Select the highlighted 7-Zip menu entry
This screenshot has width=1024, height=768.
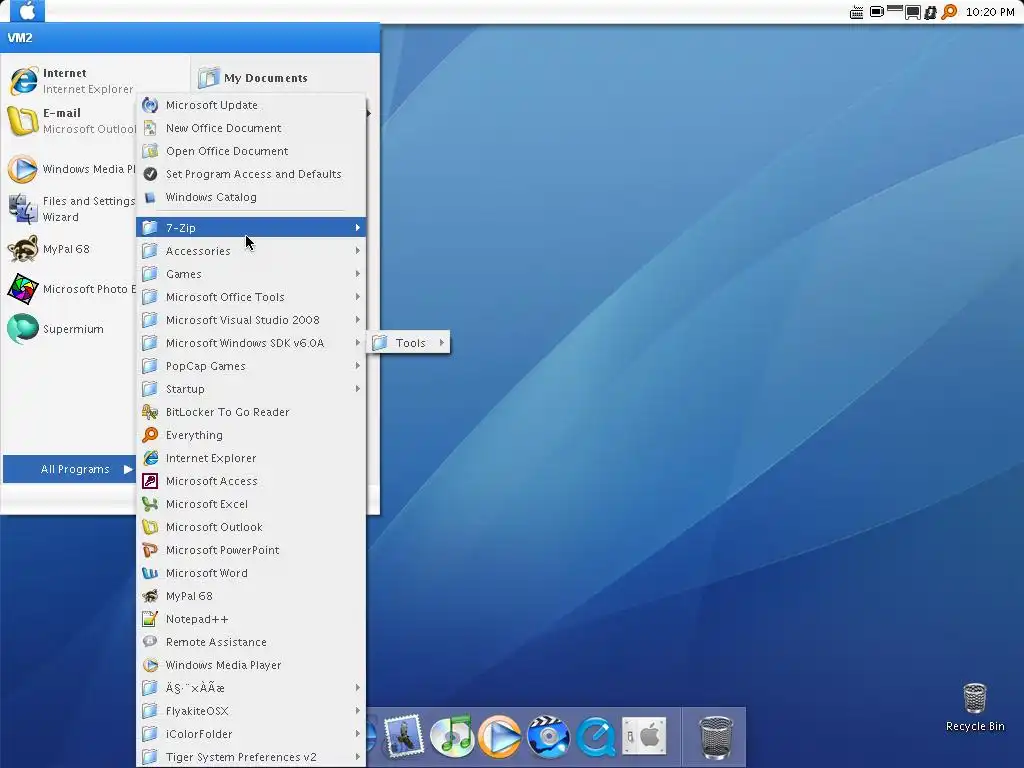point(251,228)
